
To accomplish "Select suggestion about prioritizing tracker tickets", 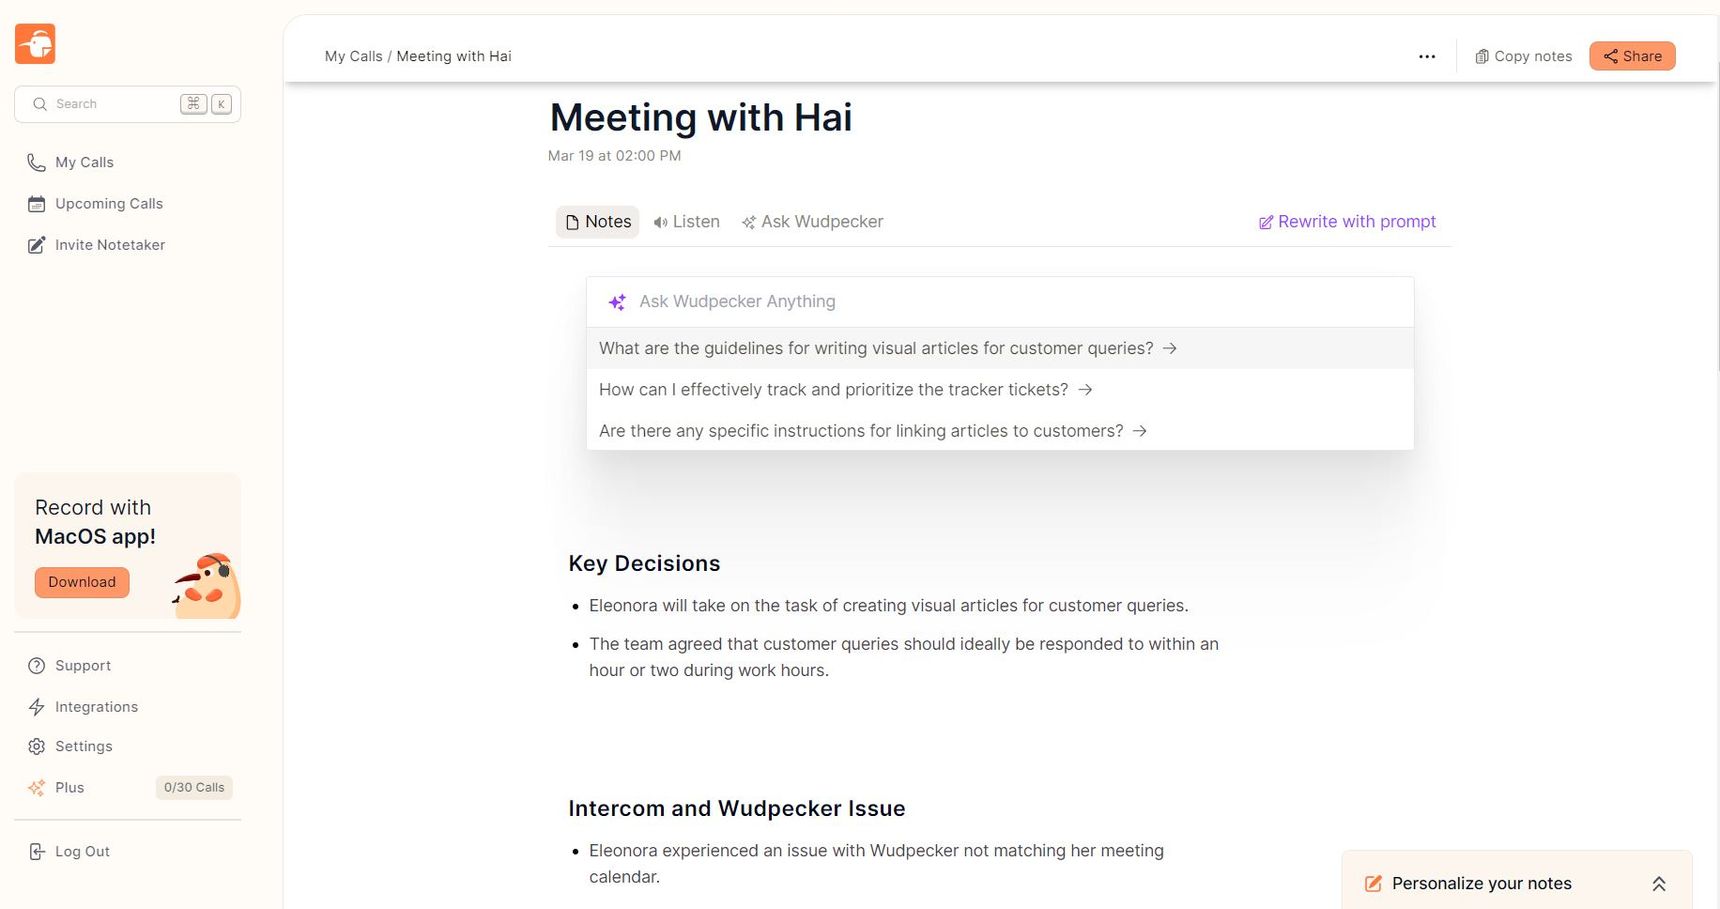I will coord(1000,390).
